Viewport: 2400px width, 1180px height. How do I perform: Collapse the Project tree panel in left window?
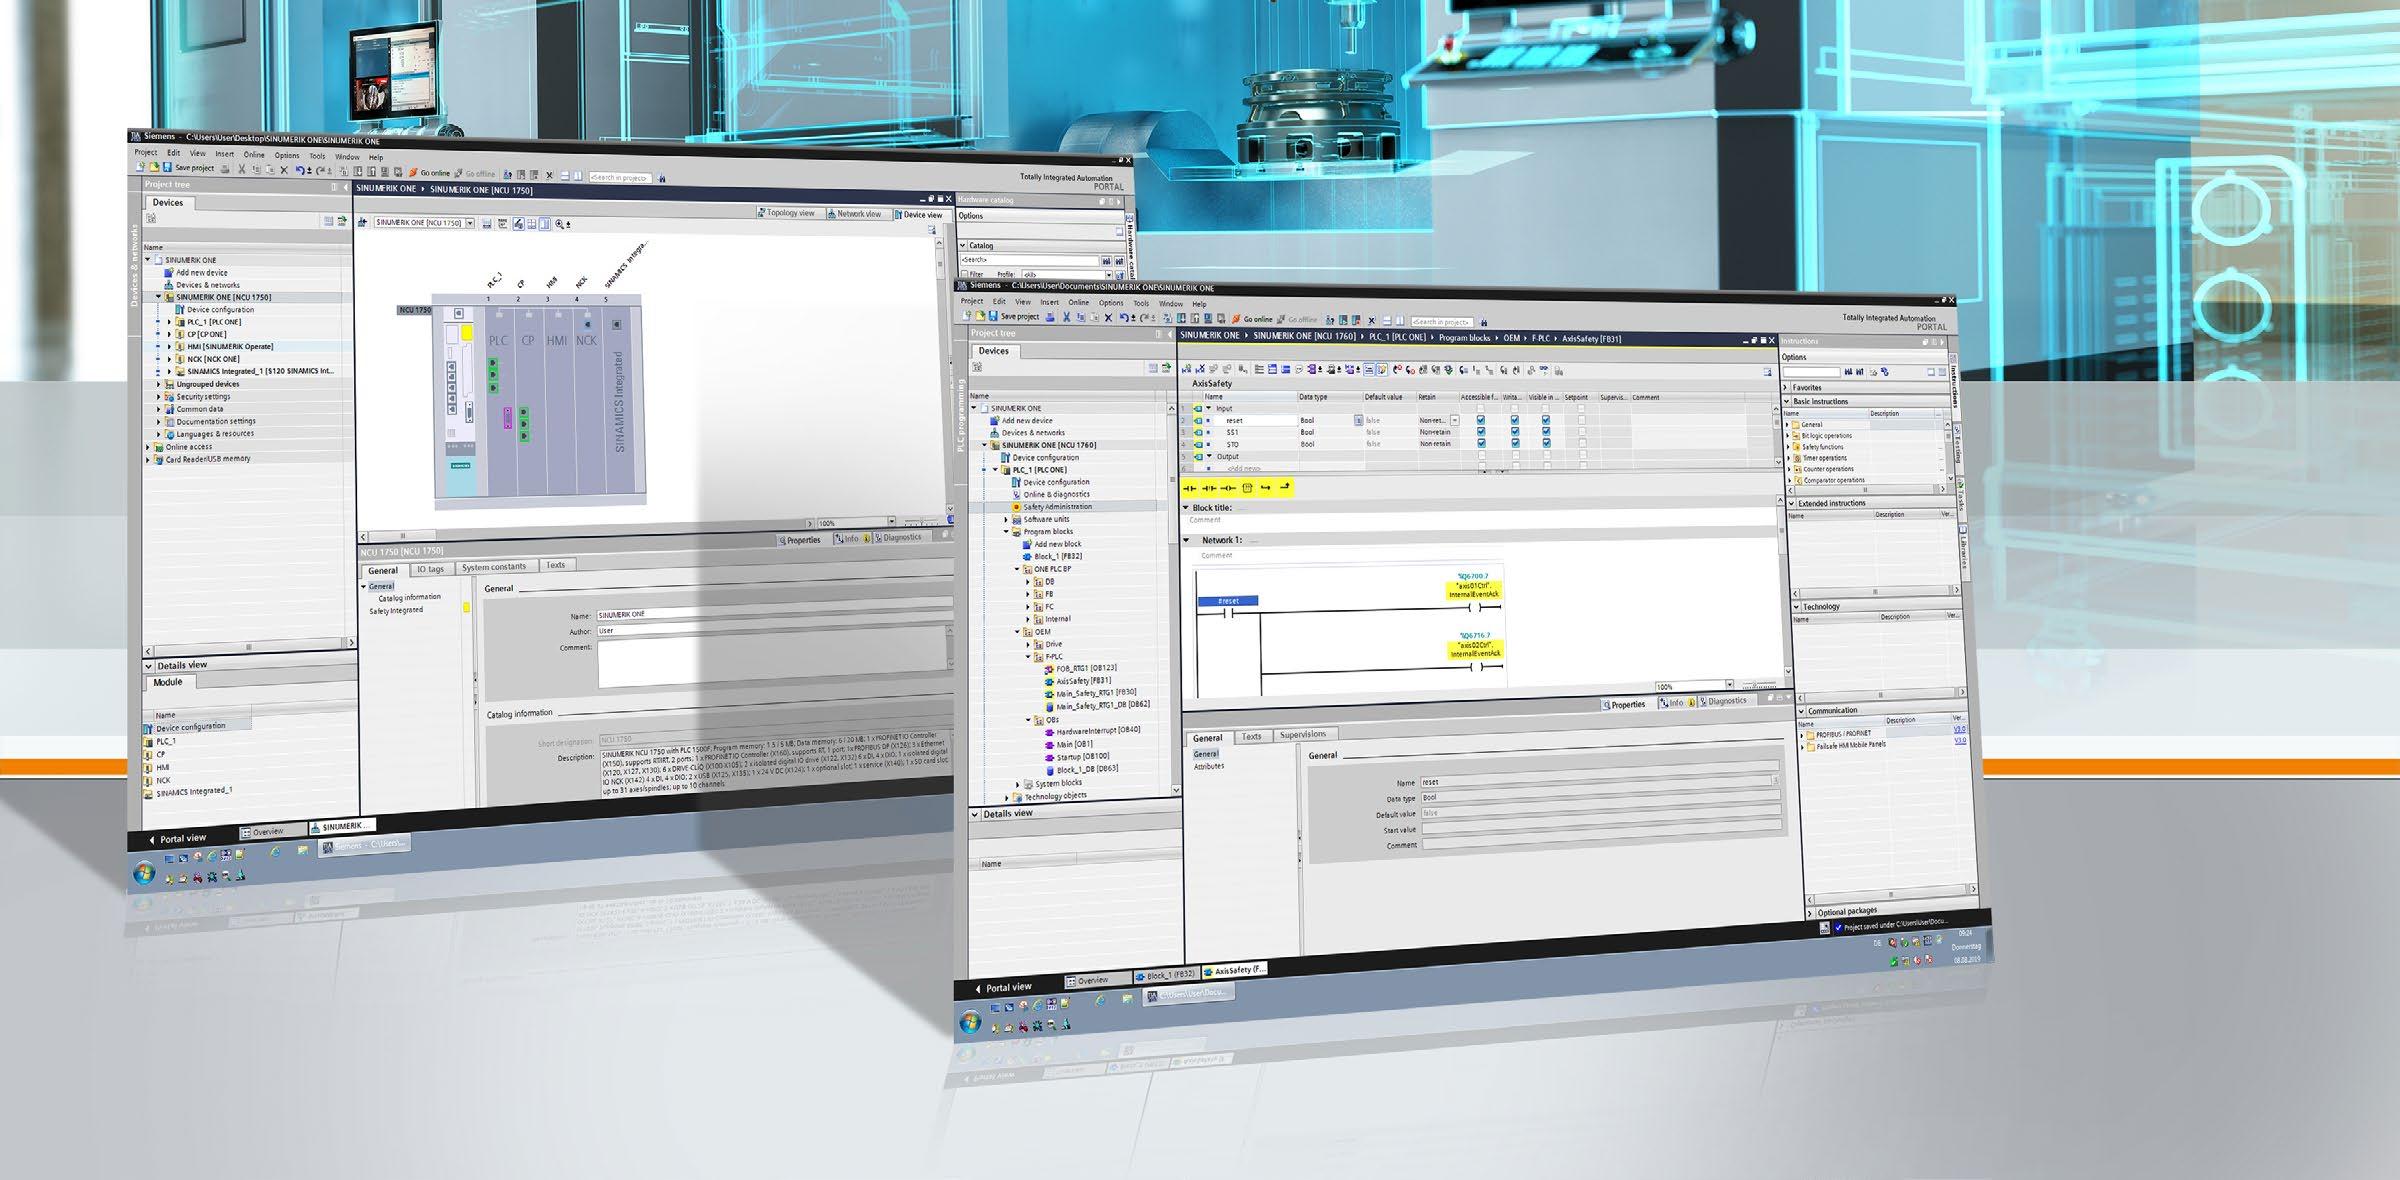(x=346, y=186)
